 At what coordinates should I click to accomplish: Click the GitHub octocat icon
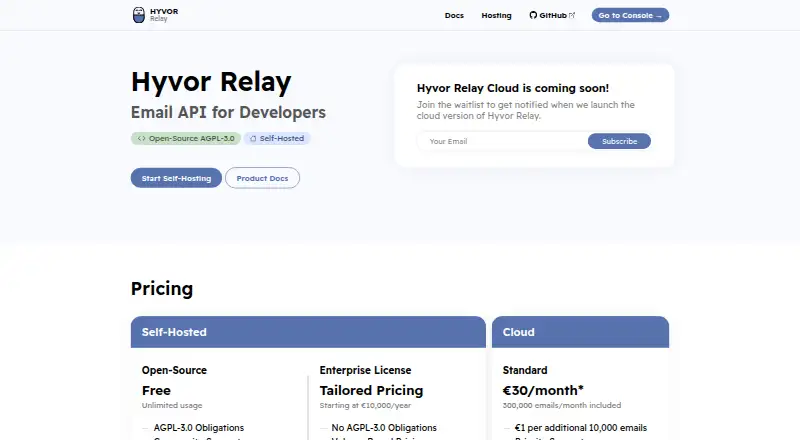(533, 15)
